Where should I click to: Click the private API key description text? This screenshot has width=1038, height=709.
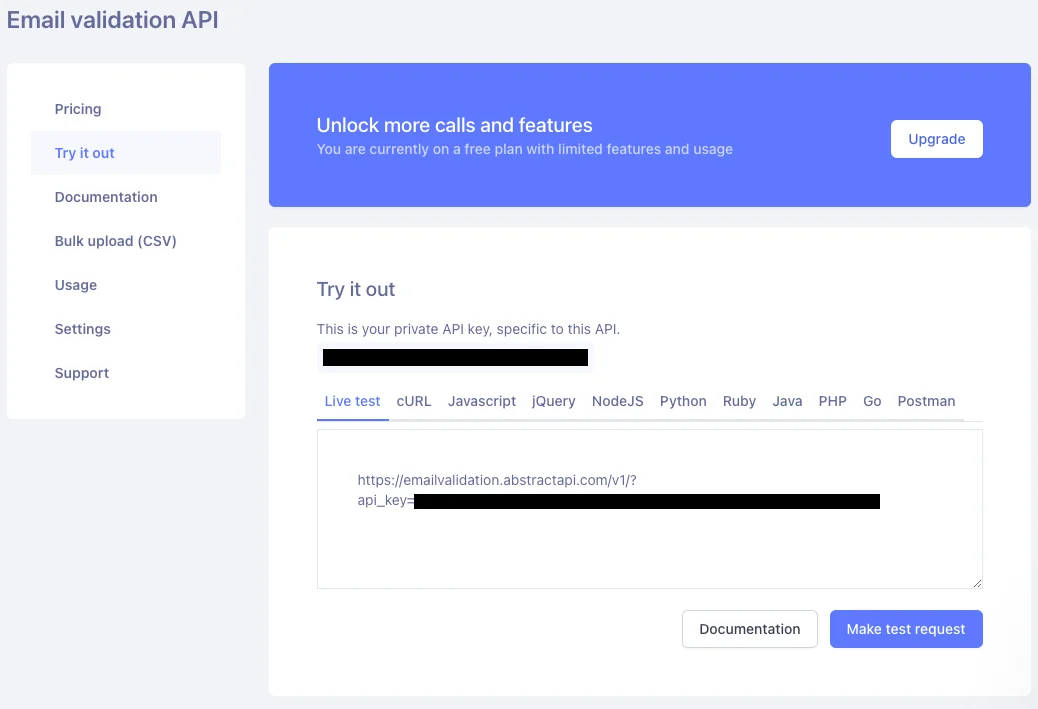pos(468,329)
